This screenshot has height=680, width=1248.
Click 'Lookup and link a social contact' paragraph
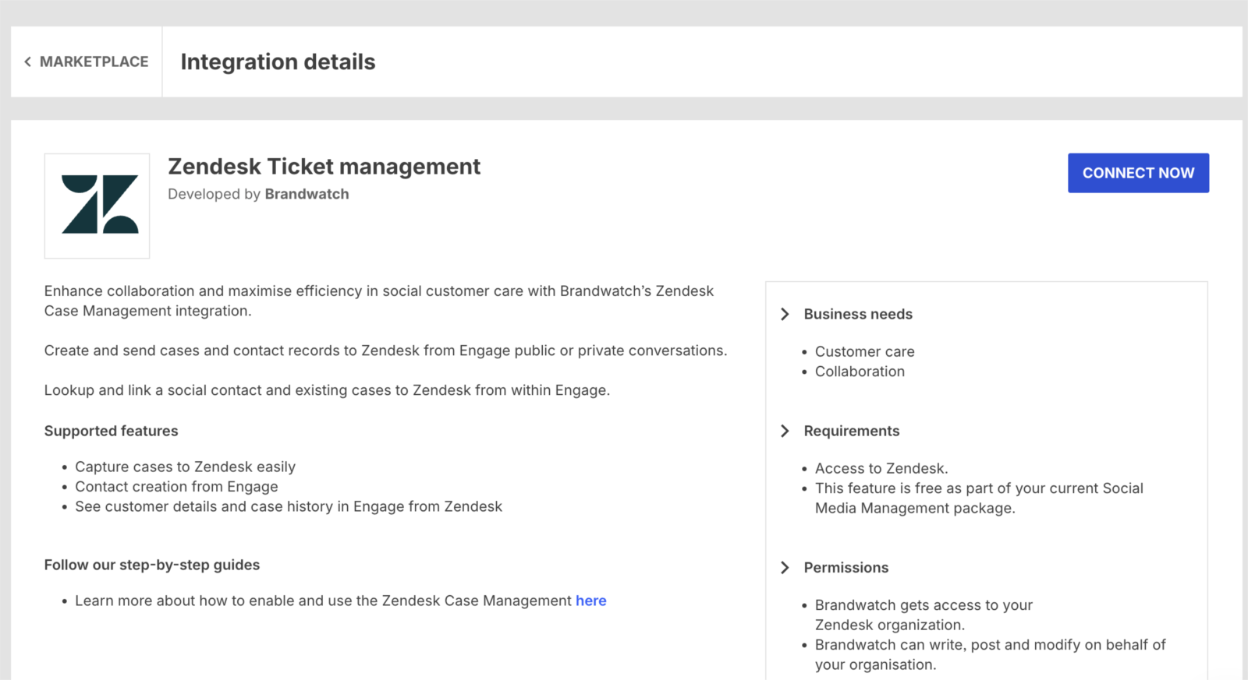(x=327, y=390)
